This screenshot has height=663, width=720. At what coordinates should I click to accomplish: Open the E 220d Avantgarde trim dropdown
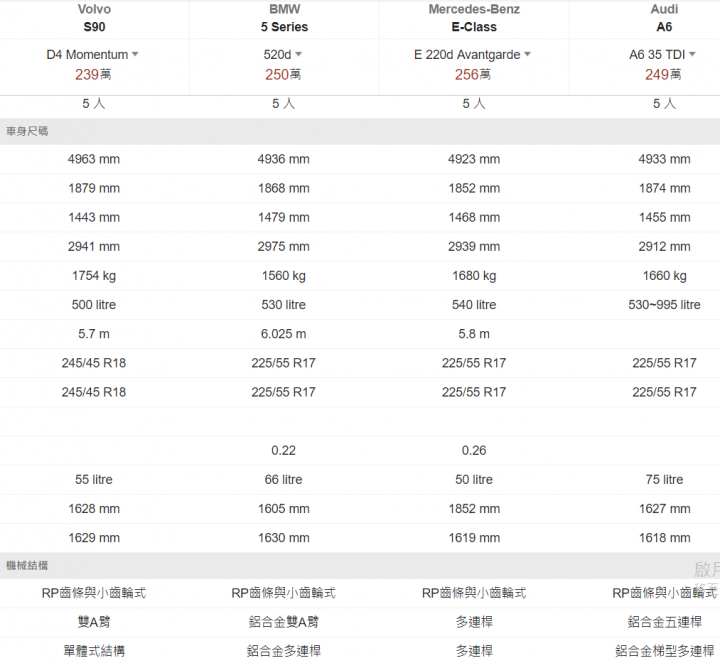coord(472,55)
